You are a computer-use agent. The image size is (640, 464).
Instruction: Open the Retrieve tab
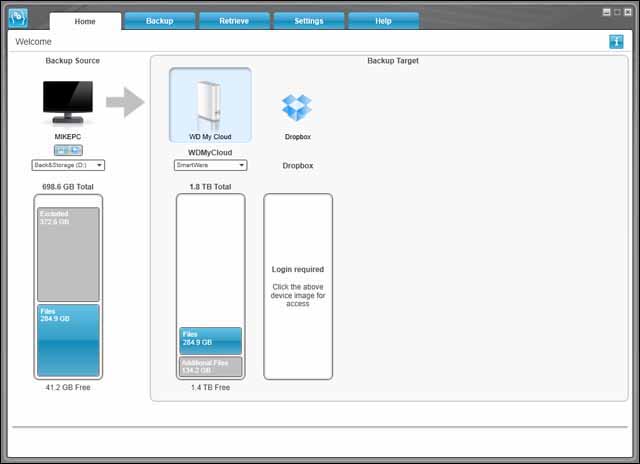(x=233, y=21)
